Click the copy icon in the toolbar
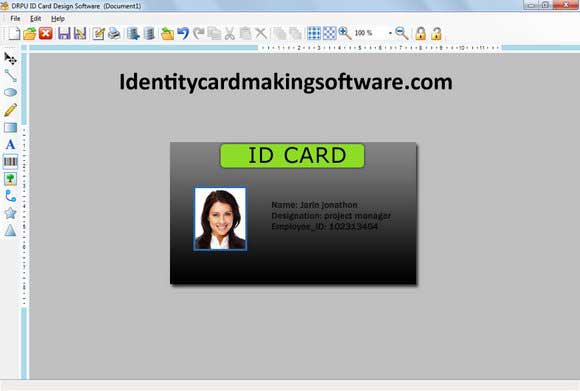 (x=214, y=33)
